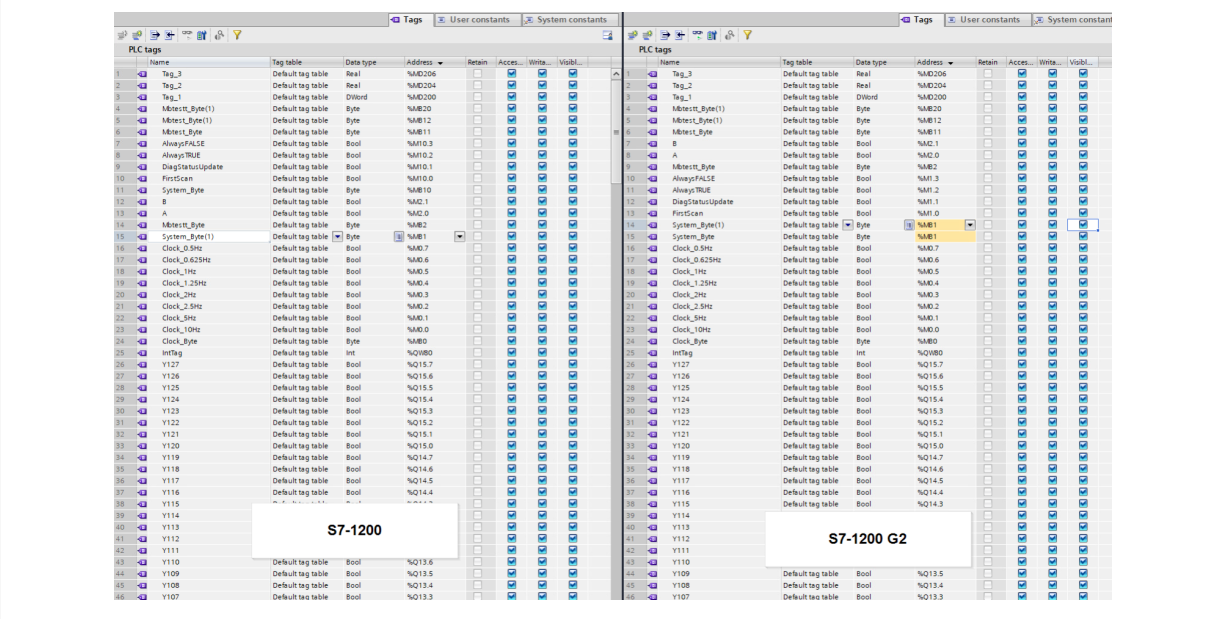The height and width of the screenshot is (619, 1224).
Task: Click the import tags icon in left pane
Action: (169, 35)
